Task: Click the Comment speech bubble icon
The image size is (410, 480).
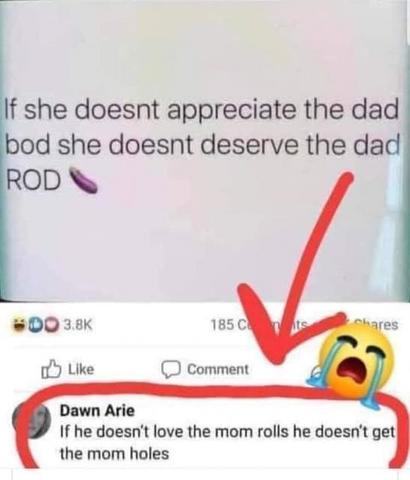Action: click(x=171, y=370)
